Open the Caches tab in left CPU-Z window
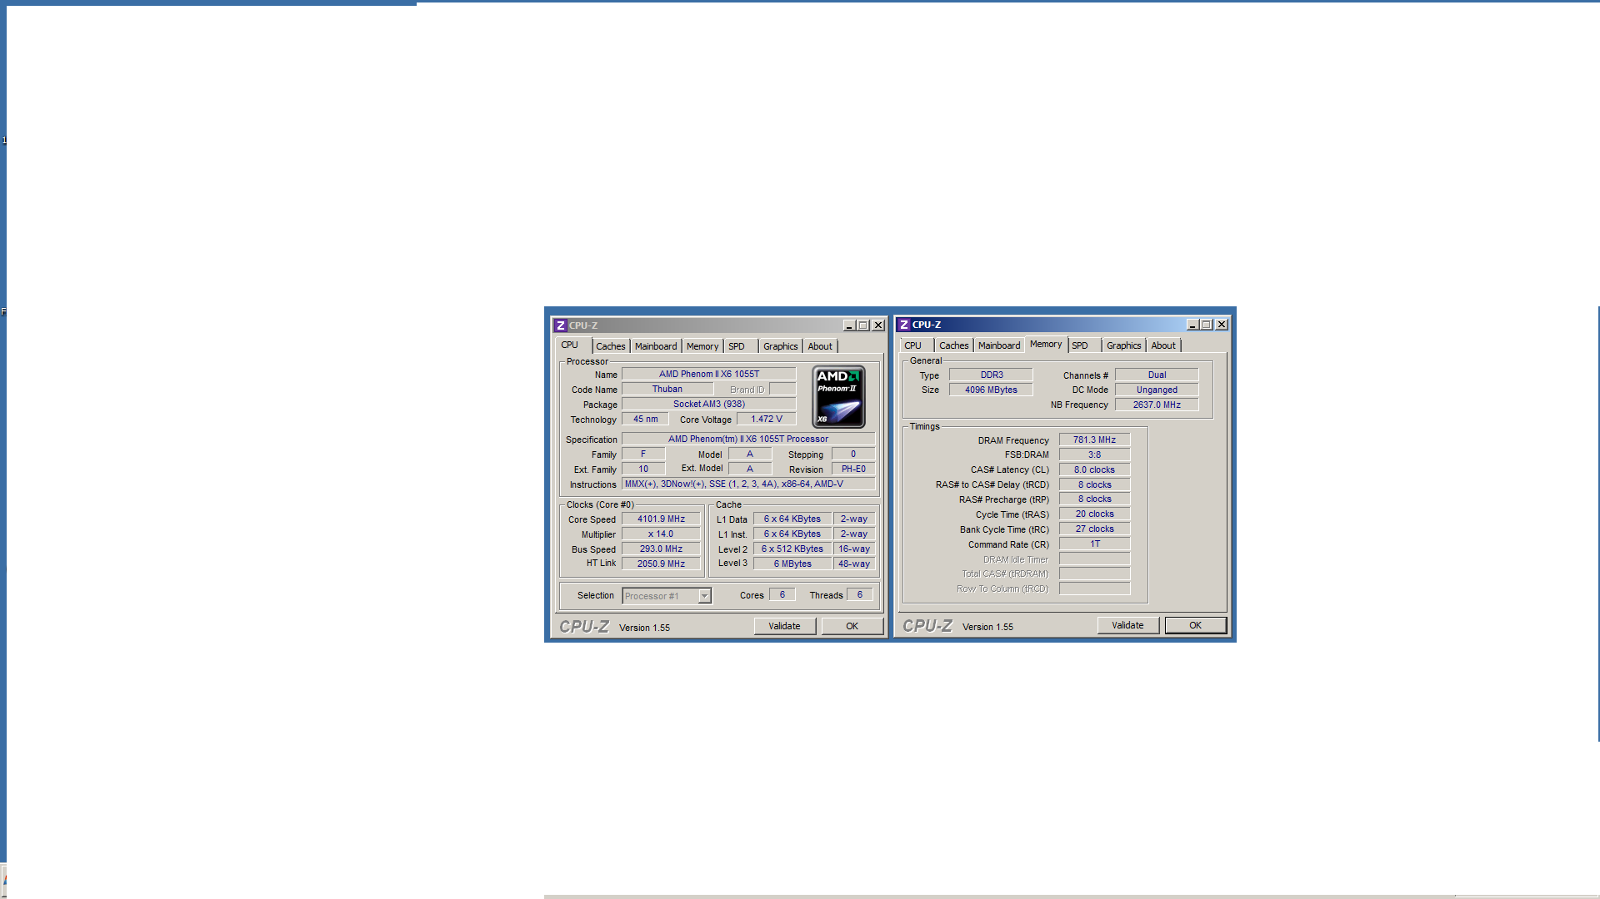 point(610,346)
